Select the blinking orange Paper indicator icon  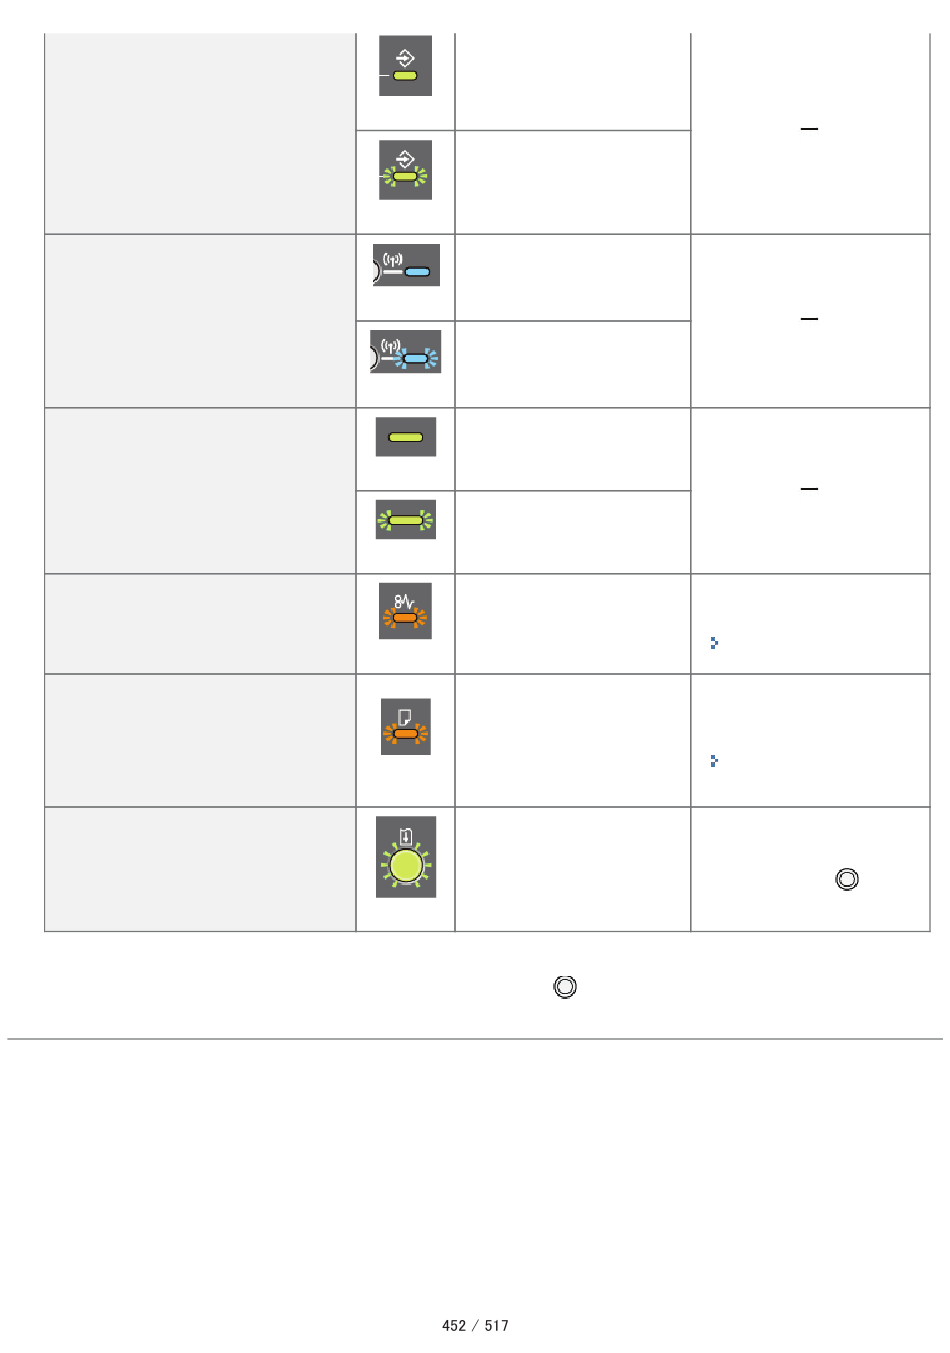click(405, 727)
